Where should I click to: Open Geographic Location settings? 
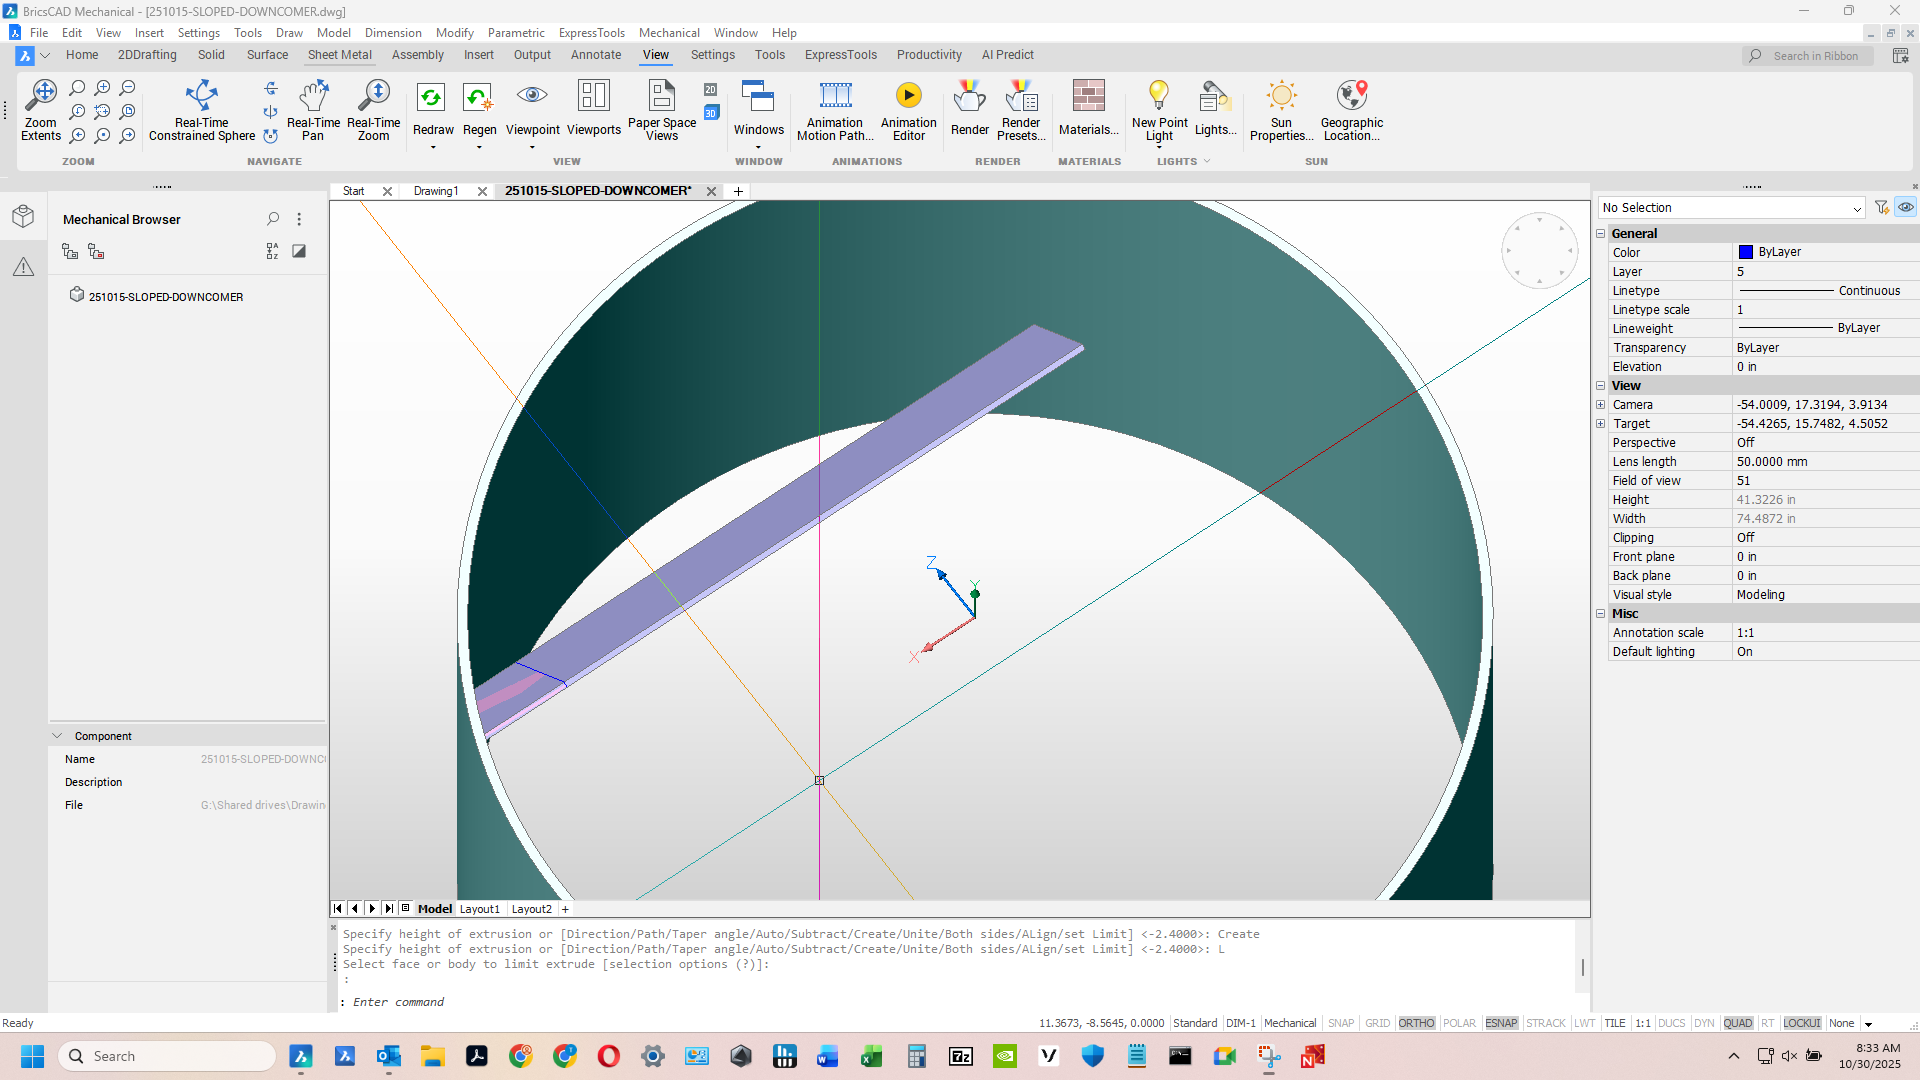(1351, 110)
